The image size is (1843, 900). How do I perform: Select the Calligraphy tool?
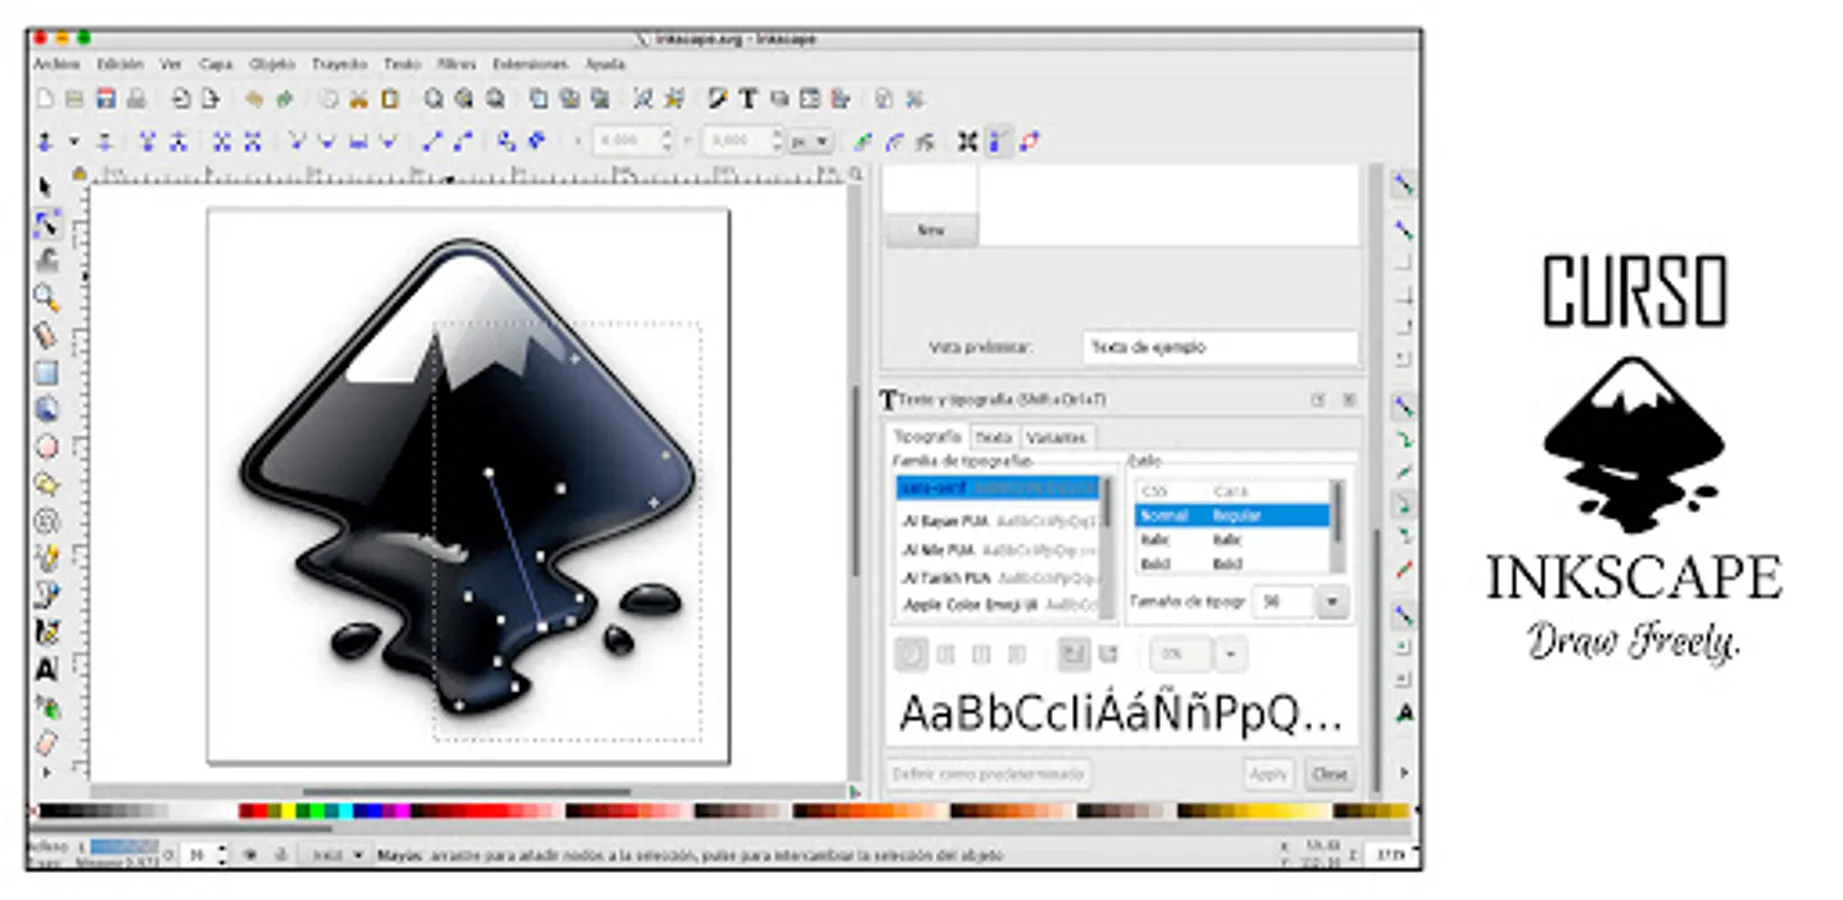pyautogui.click(x=46, y=632)
